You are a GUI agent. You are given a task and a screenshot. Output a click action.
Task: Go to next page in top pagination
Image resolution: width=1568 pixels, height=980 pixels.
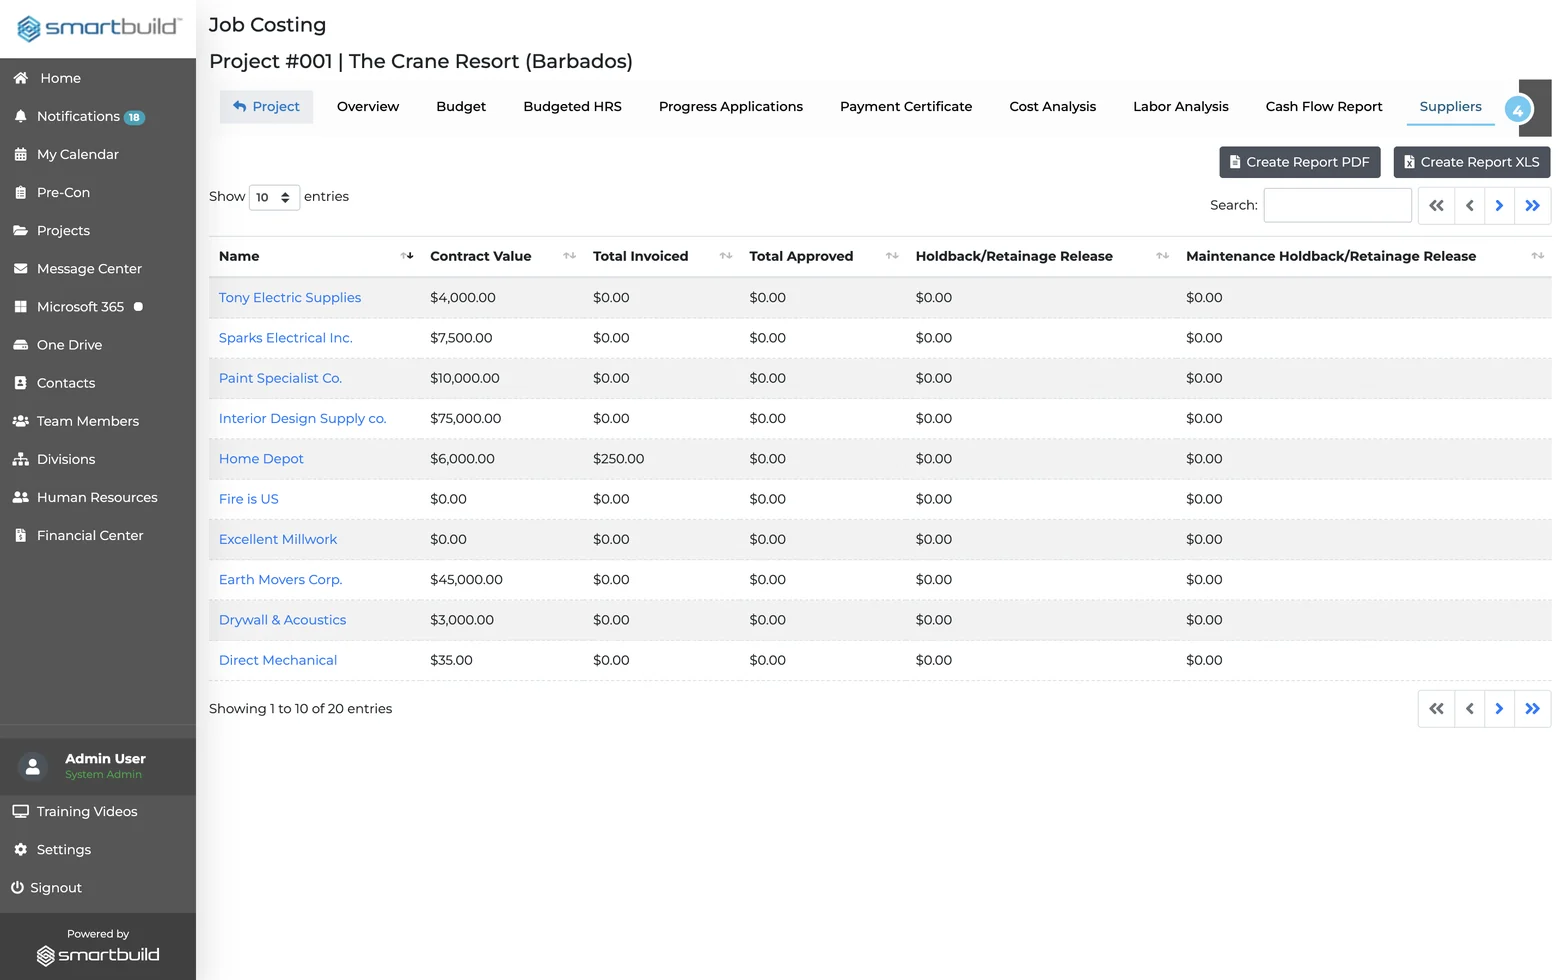click(1499, 206)
